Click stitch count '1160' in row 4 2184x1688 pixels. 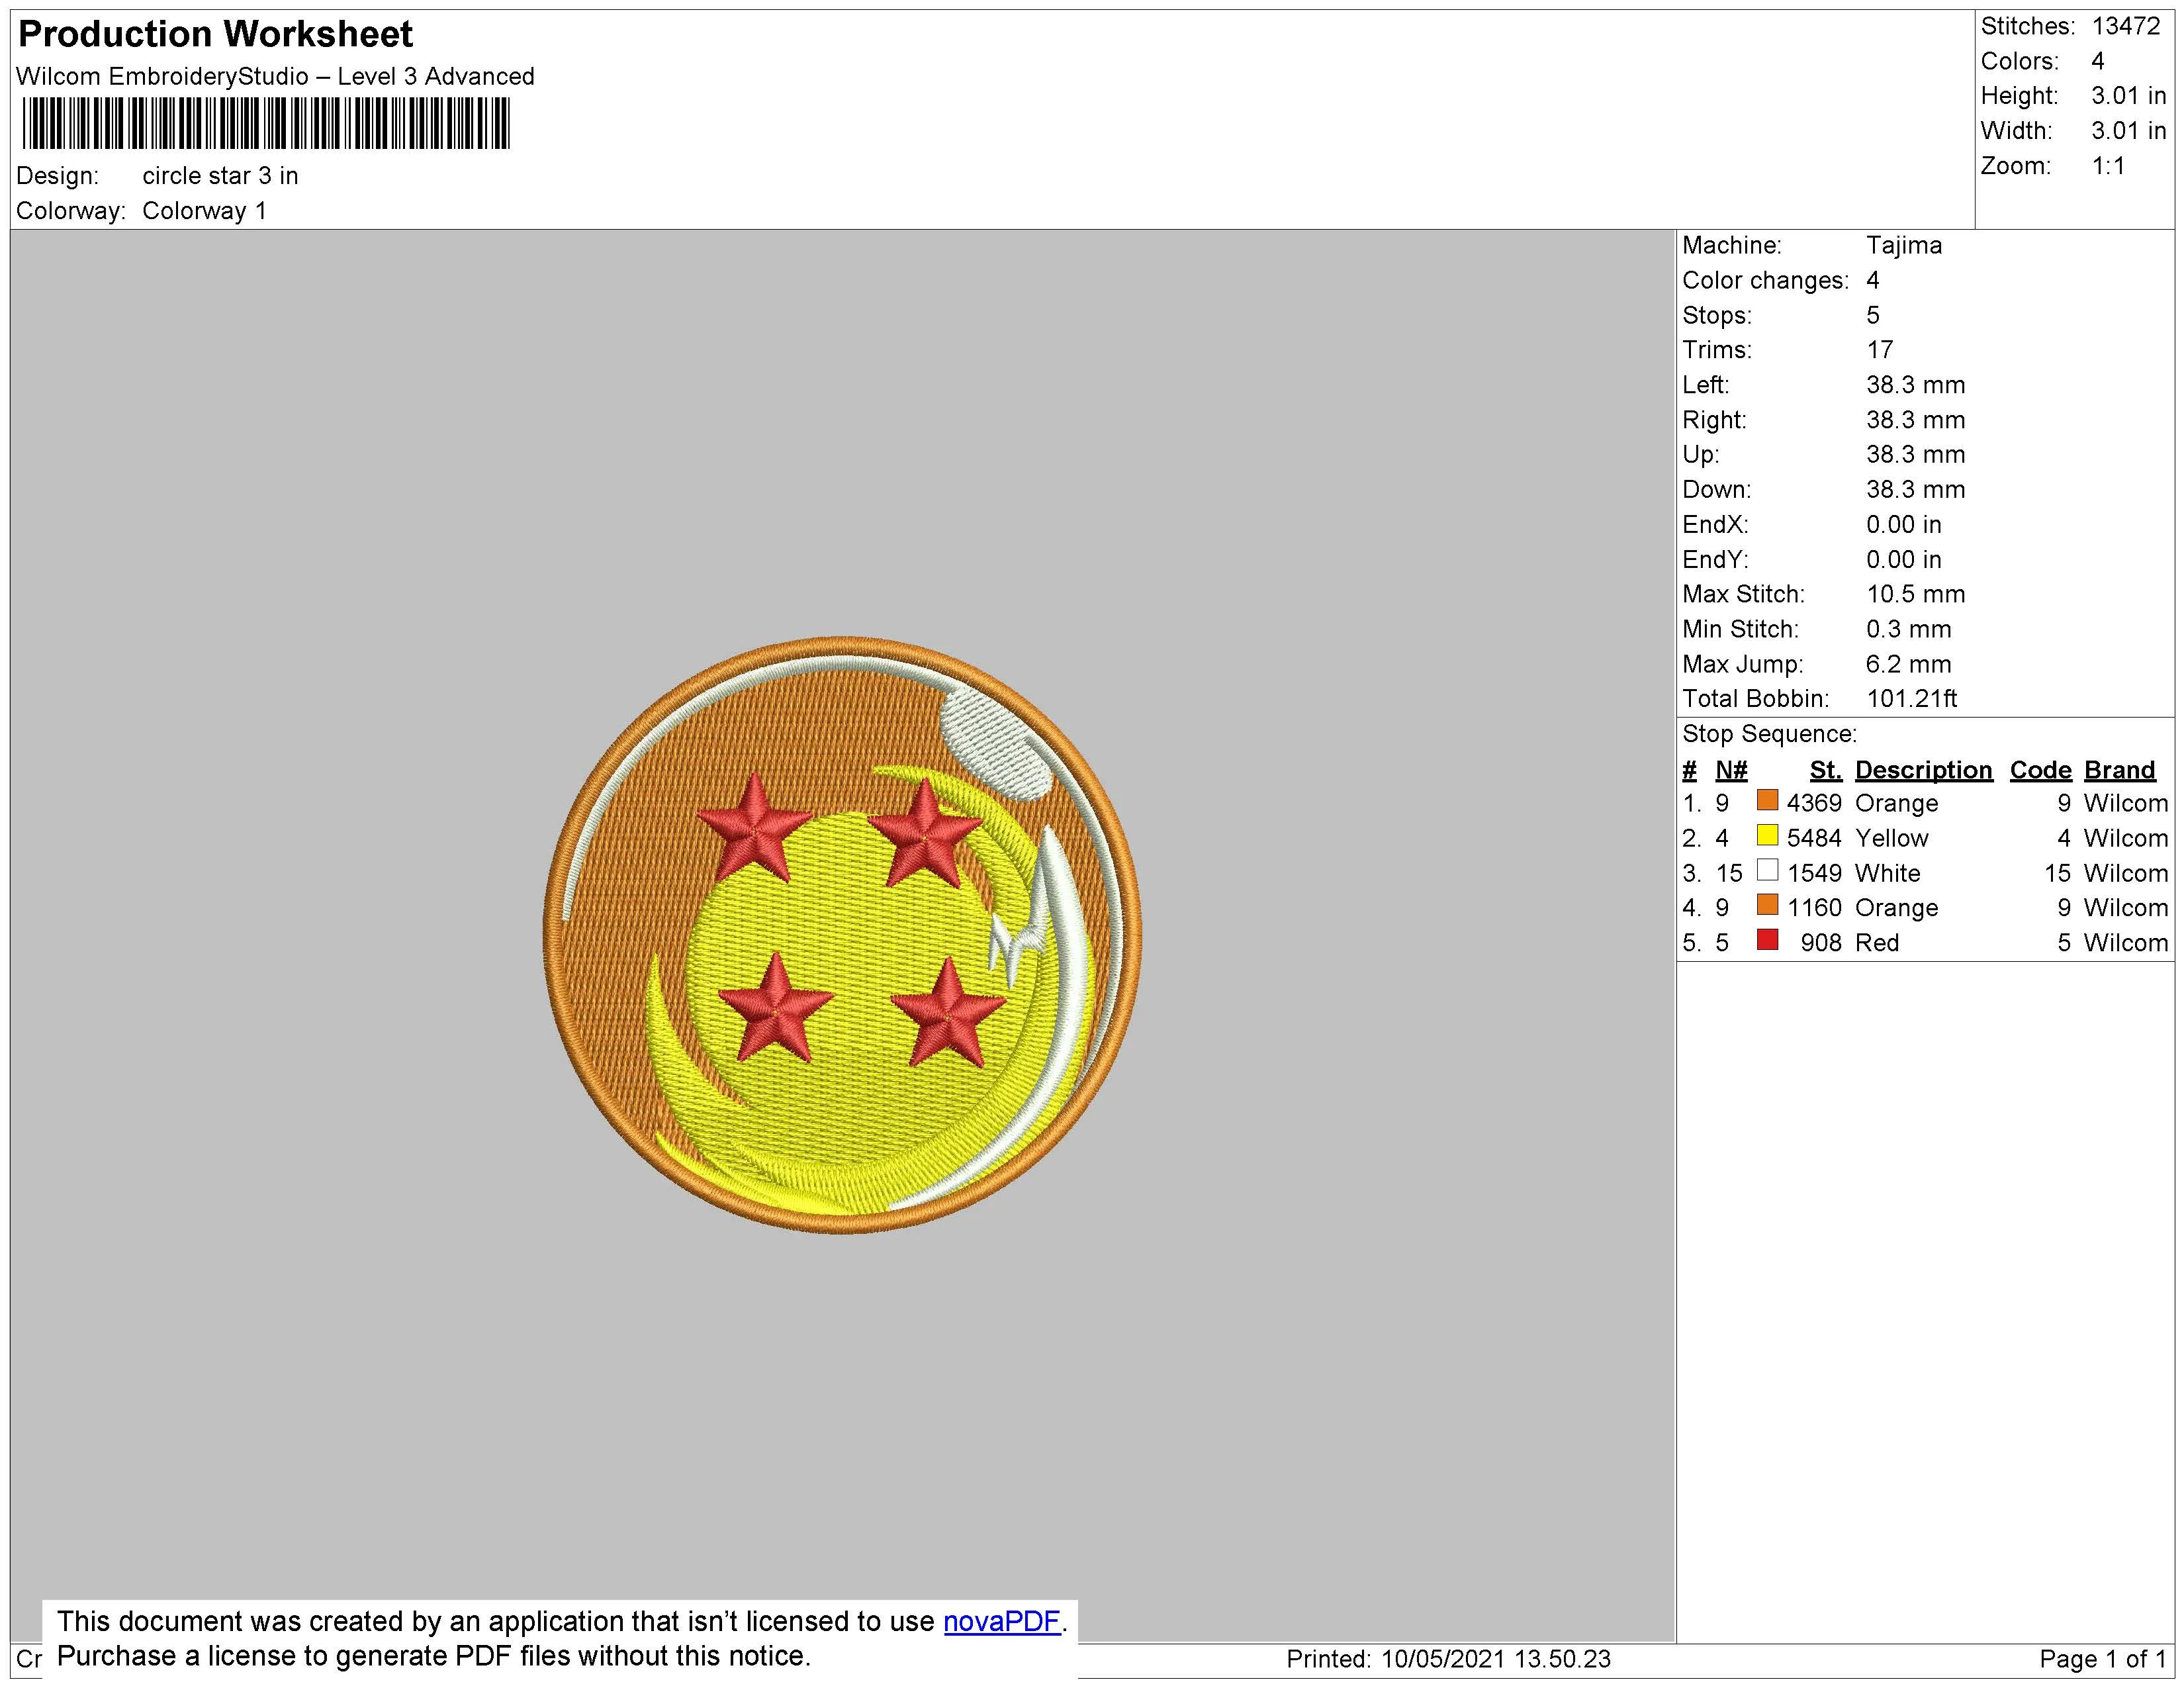tap(1814, 908)
